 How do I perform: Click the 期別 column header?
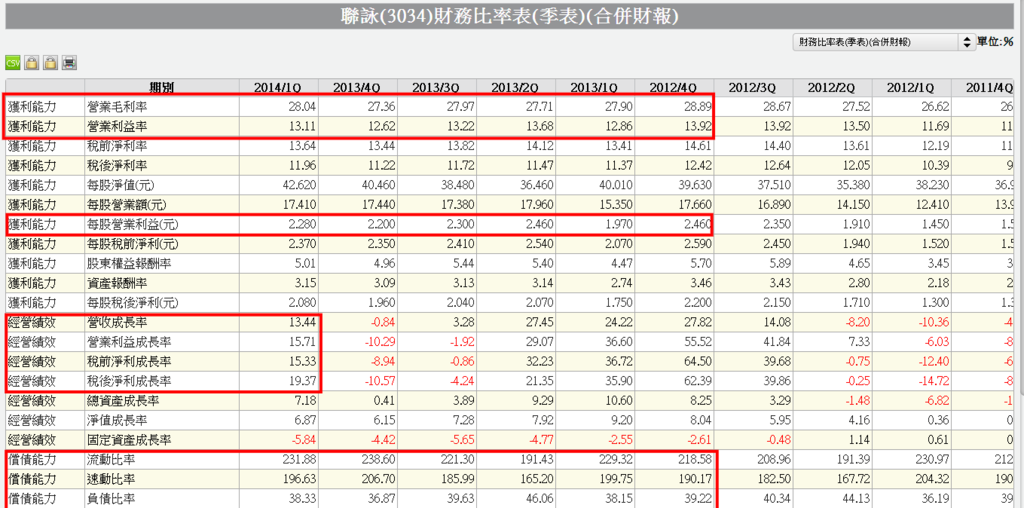(x=161, y=87)
